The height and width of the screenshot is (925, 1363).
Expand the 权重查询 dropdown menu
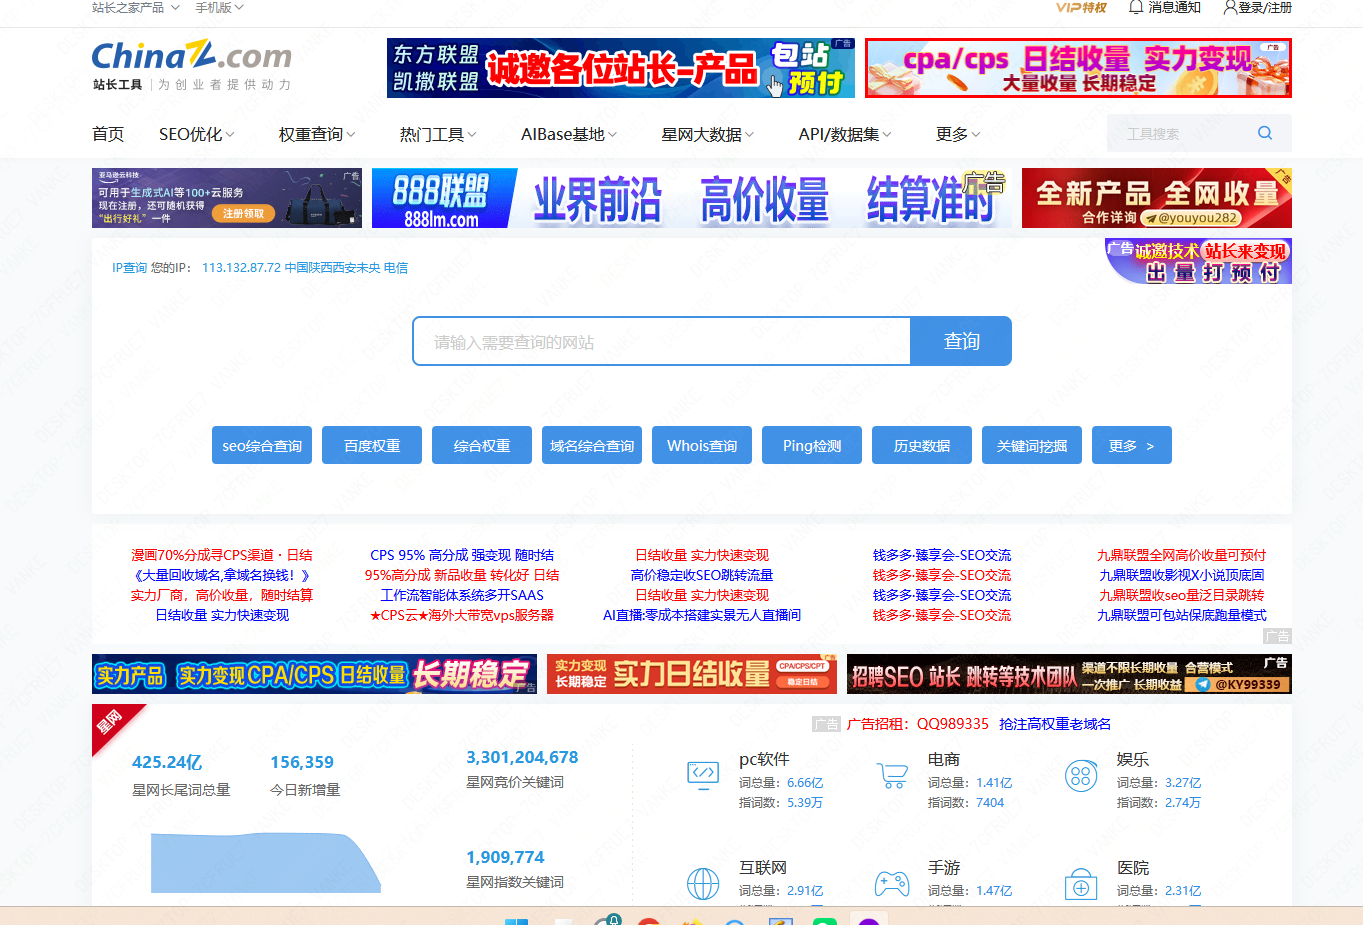[x=316, y=134]
